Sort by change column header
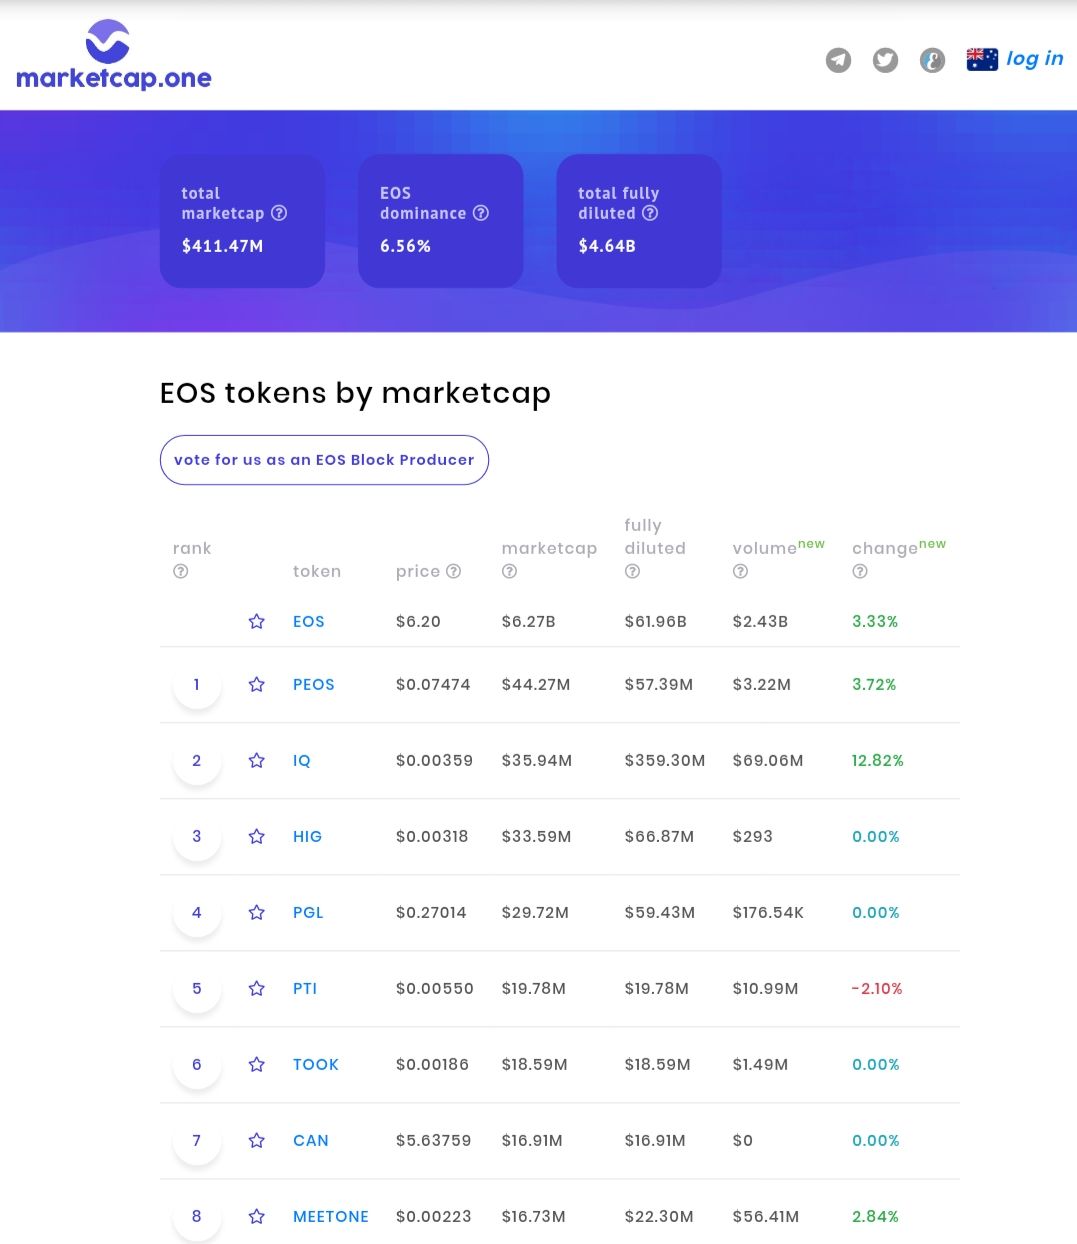This screenshot has width=1077, height=1244. coord(884,548)
